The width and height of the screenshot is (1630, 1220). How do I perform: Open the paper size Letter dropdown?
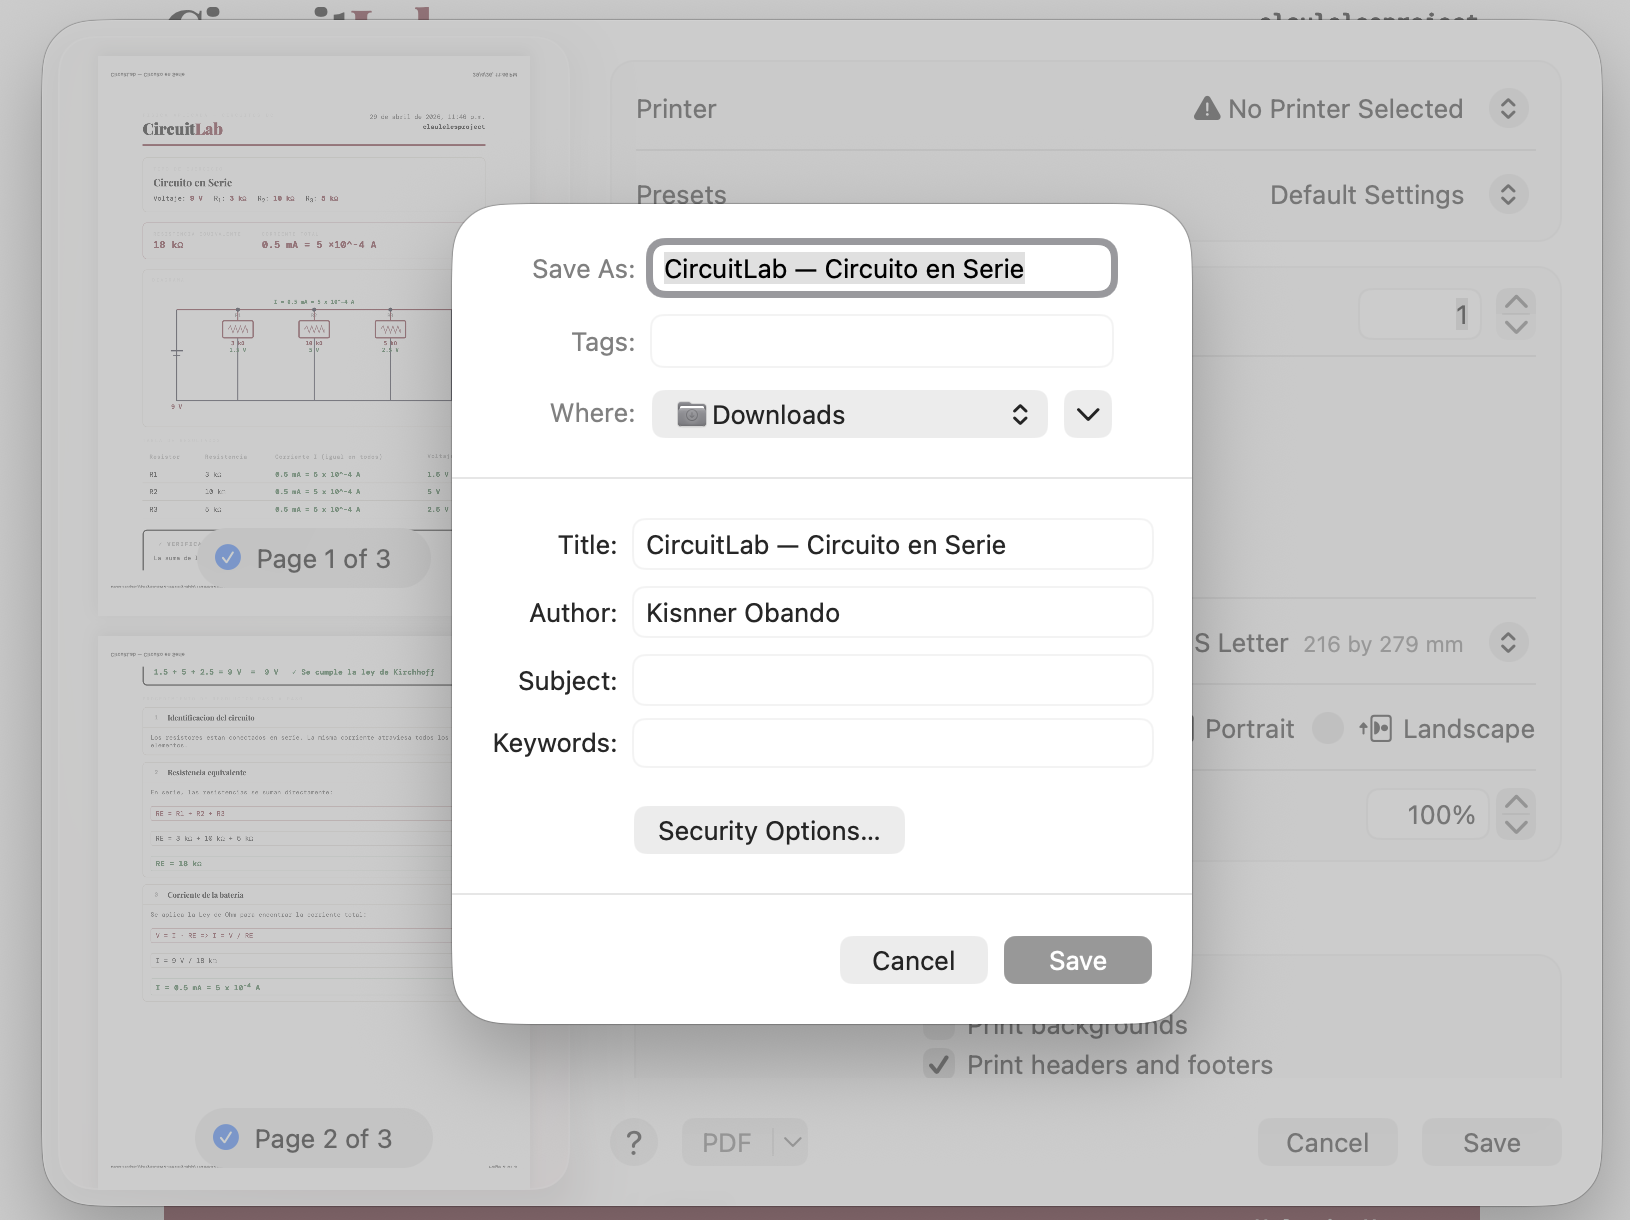[x=1508, y=642]
